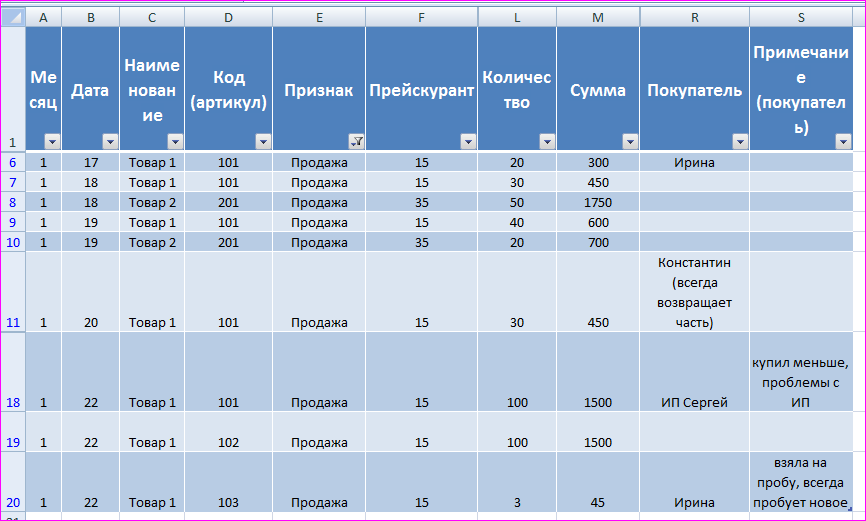Select column E header
Image resolution: width=866 pixels, height=521 pixels.
[x=319, y=18]
